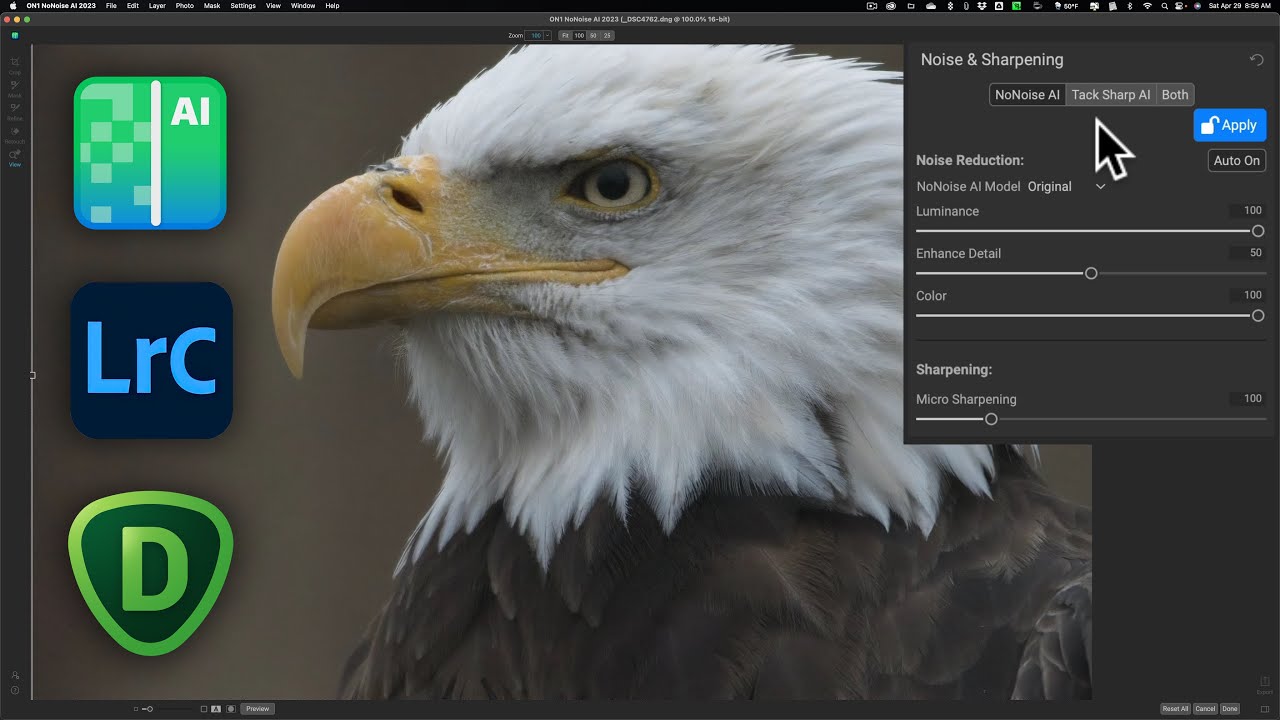This screenshot has width=1280, height=720.
Task: Click the help icon at bottom left
Action: click(x=15, y=690)
